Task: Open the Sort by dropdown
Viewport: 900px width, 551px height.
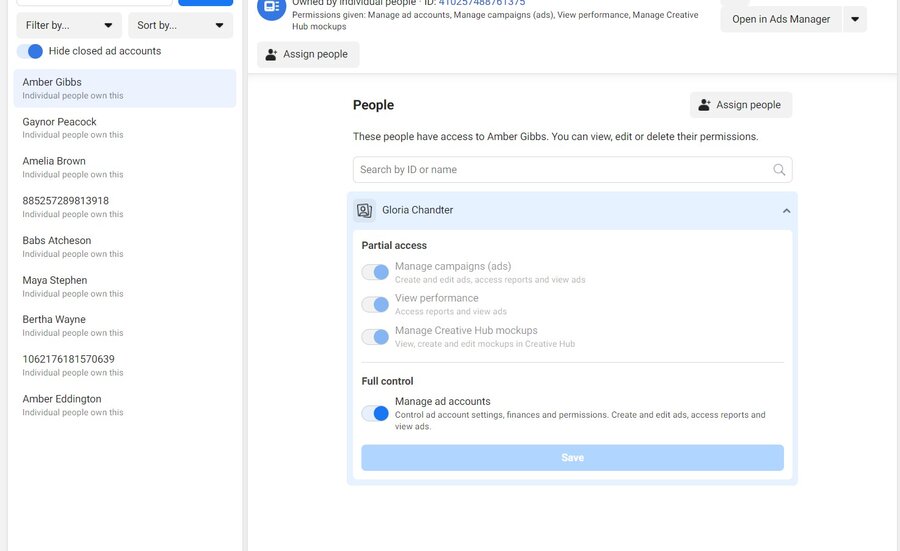Action: (x=180, y=26)
